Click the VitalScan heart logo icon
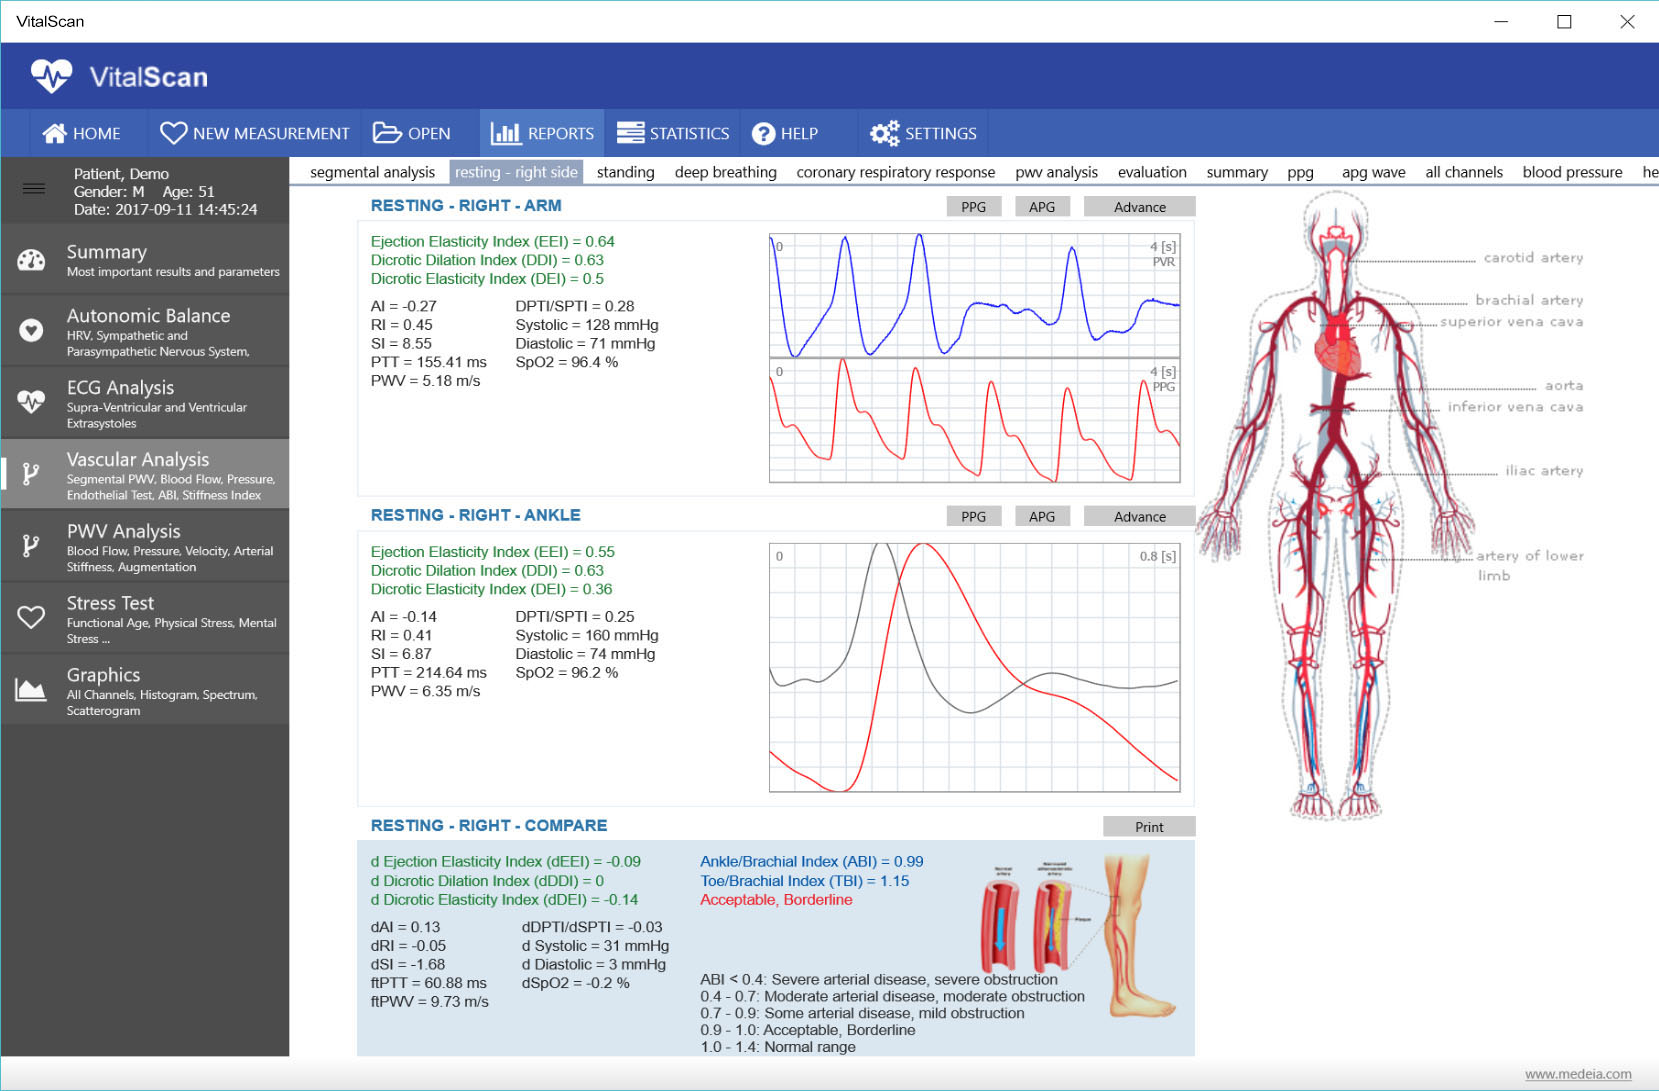1659x1091 pixels. coord(51,76)
